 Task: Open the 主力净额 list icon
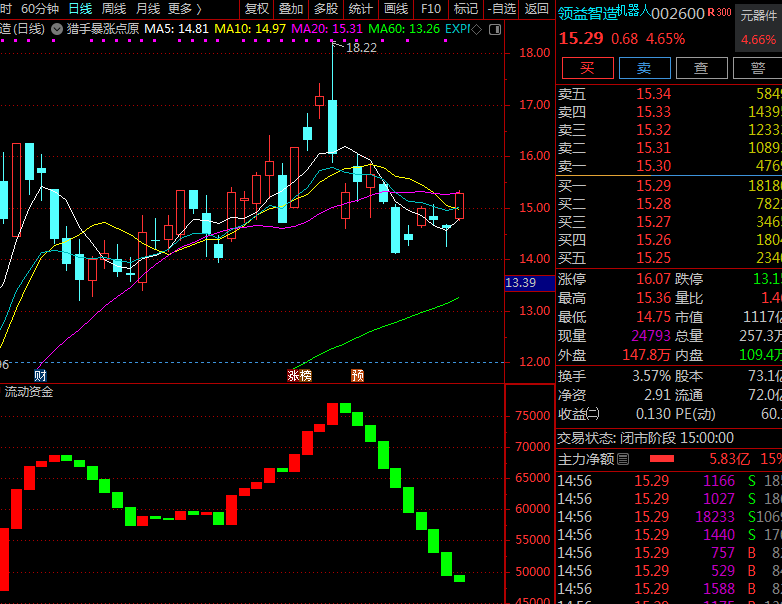(x=623, y=459)
